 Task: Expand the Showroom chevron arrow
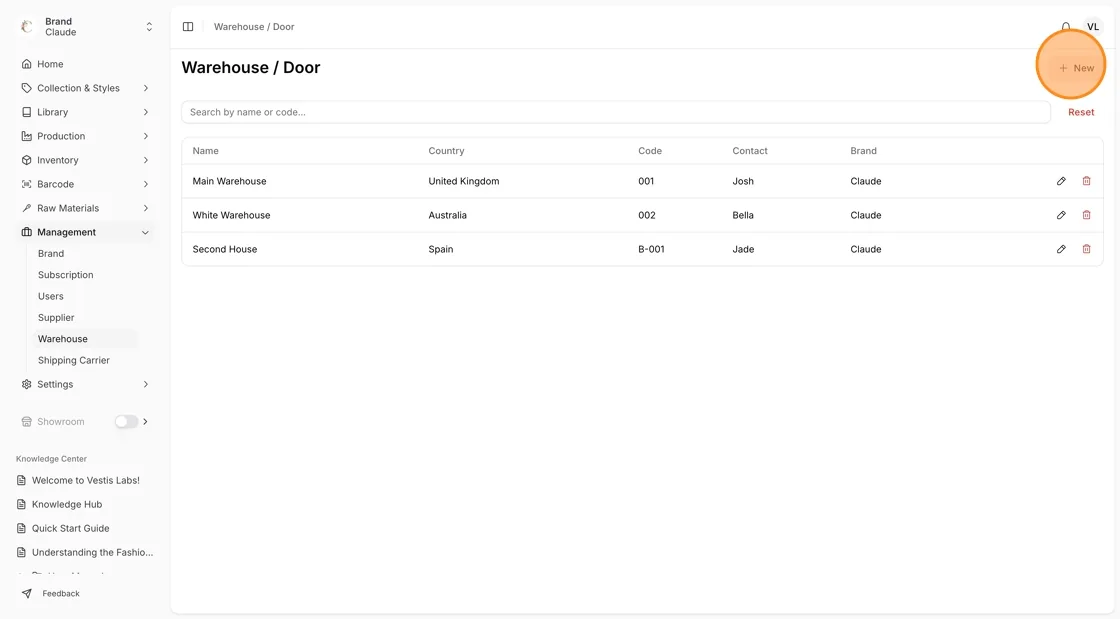click(x=146, y=422)
